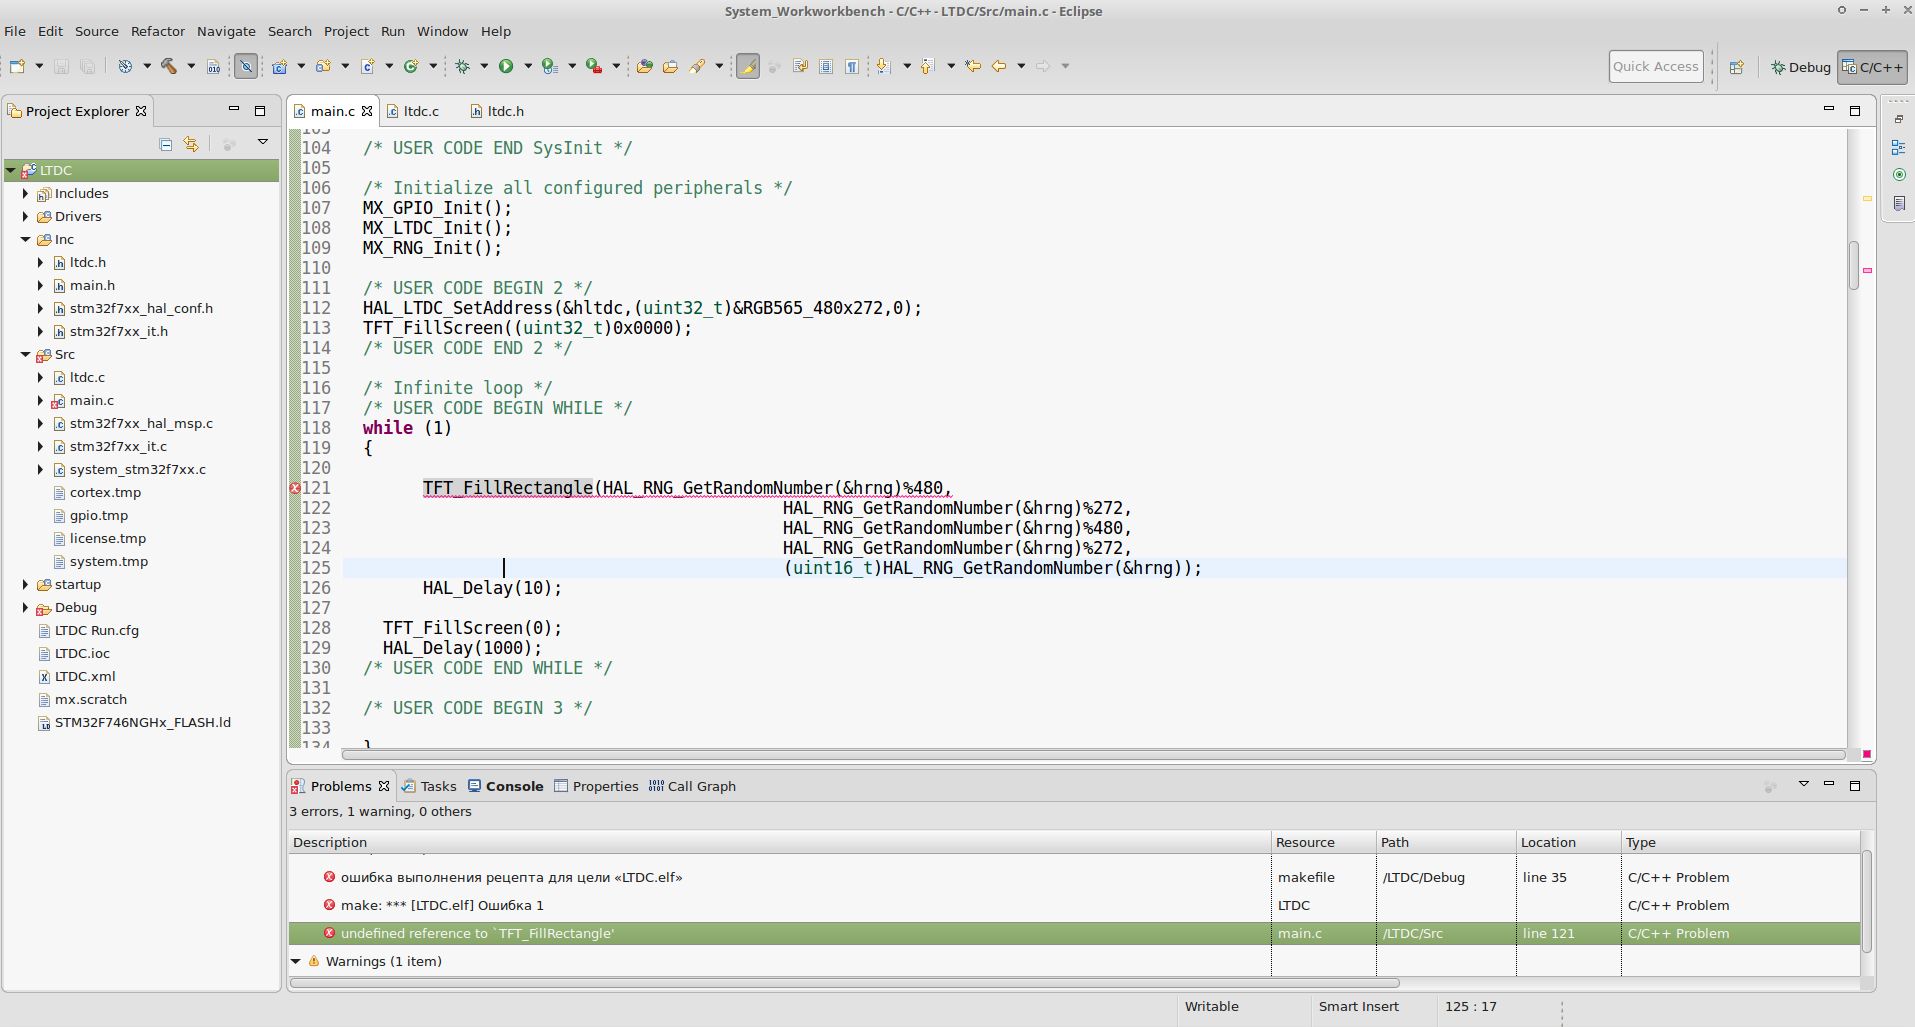The width and height of the screenshot is (1915, 1027).
Task: Click the Debug bug icon in toolbar
Action: pos(462,66)
